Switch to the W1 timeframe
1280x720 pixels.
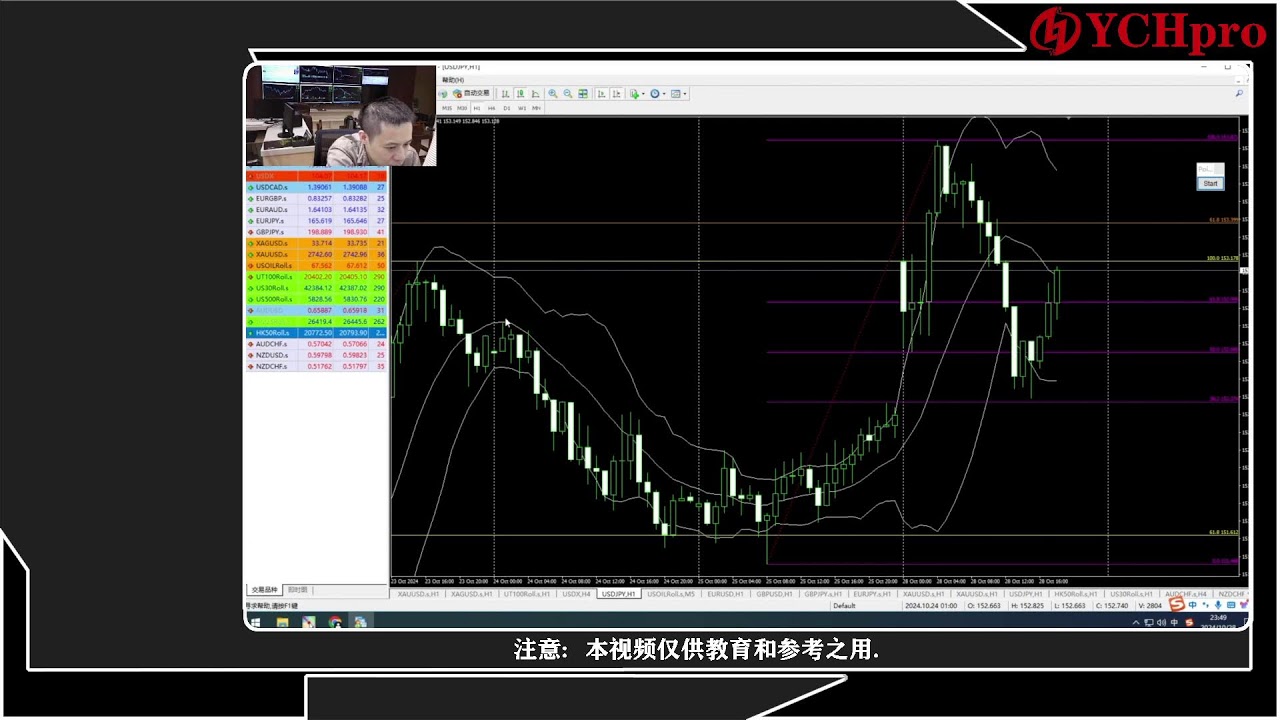point(522,108)
